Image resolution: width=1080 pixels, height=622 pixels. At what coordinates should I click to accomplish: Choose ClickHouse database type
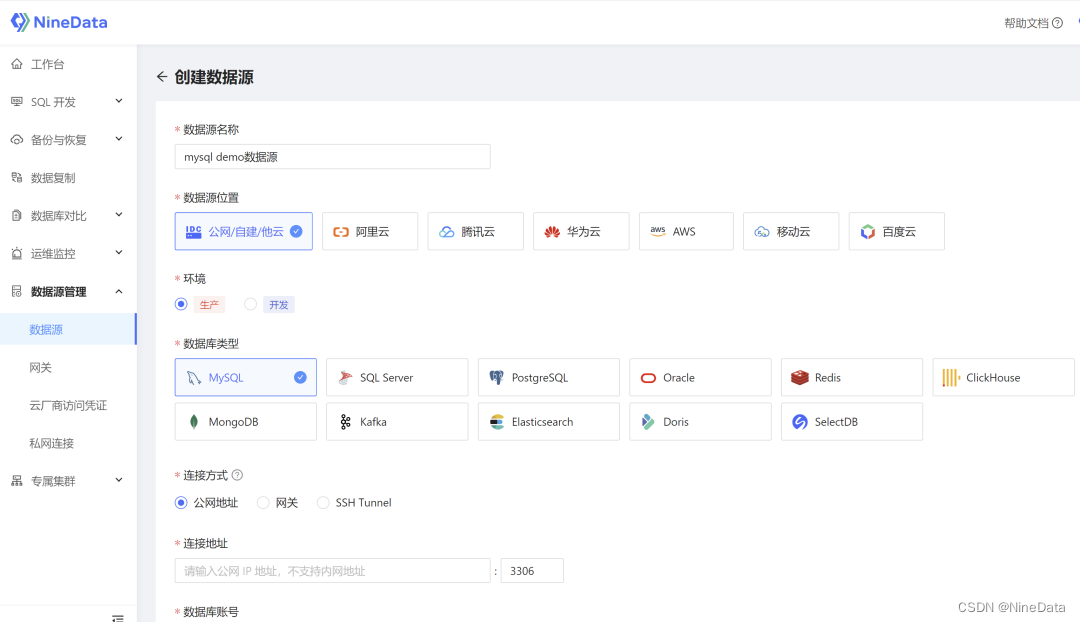point(1004,377)
